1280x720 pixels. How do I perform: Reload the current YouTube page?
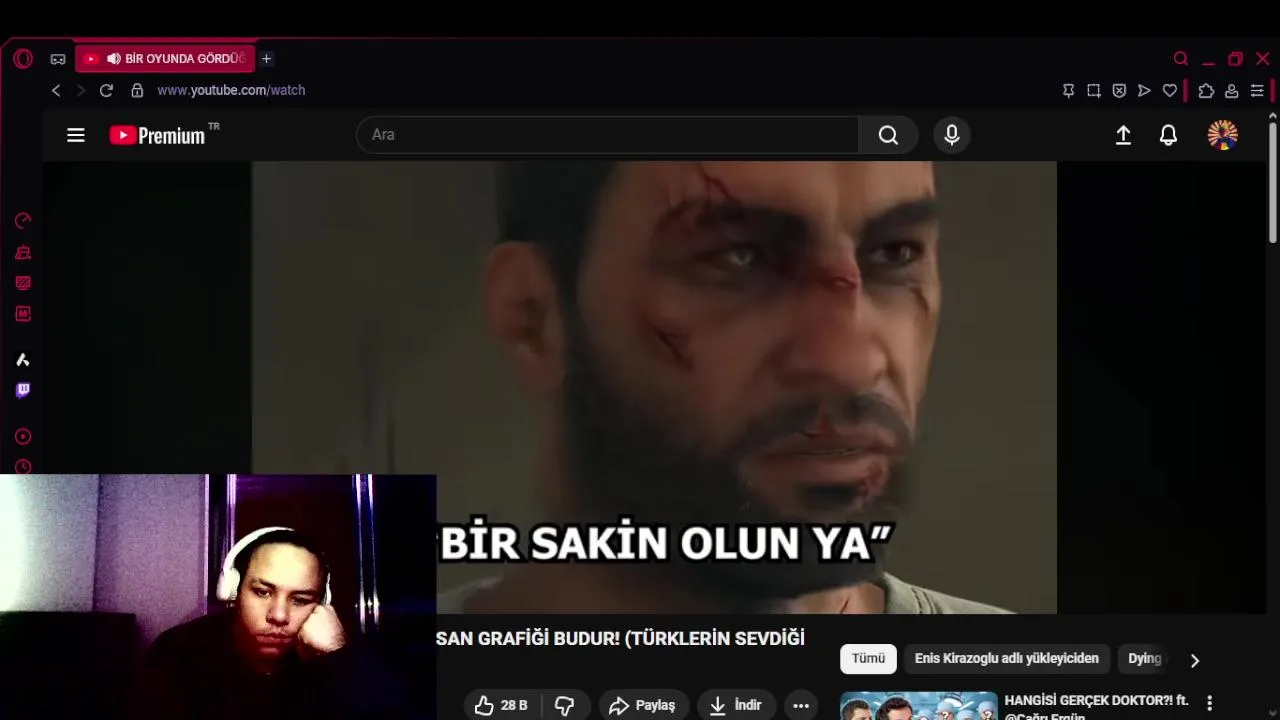(x=106, y=90)
